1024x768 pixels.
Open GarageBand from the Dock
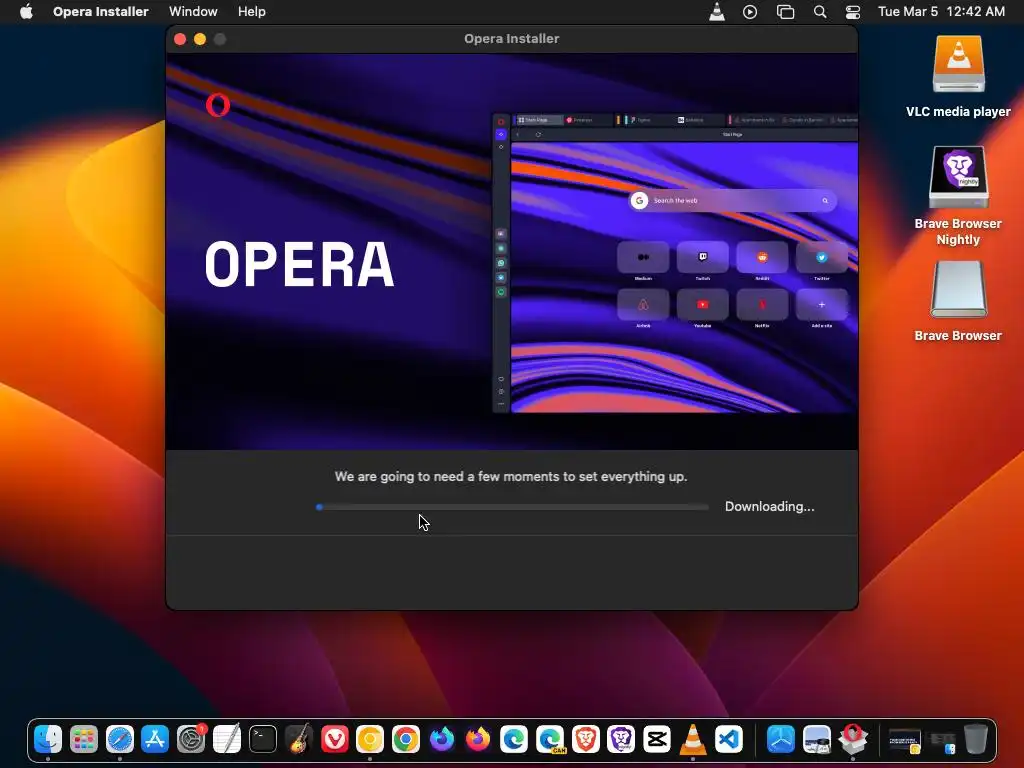point(299,739)
